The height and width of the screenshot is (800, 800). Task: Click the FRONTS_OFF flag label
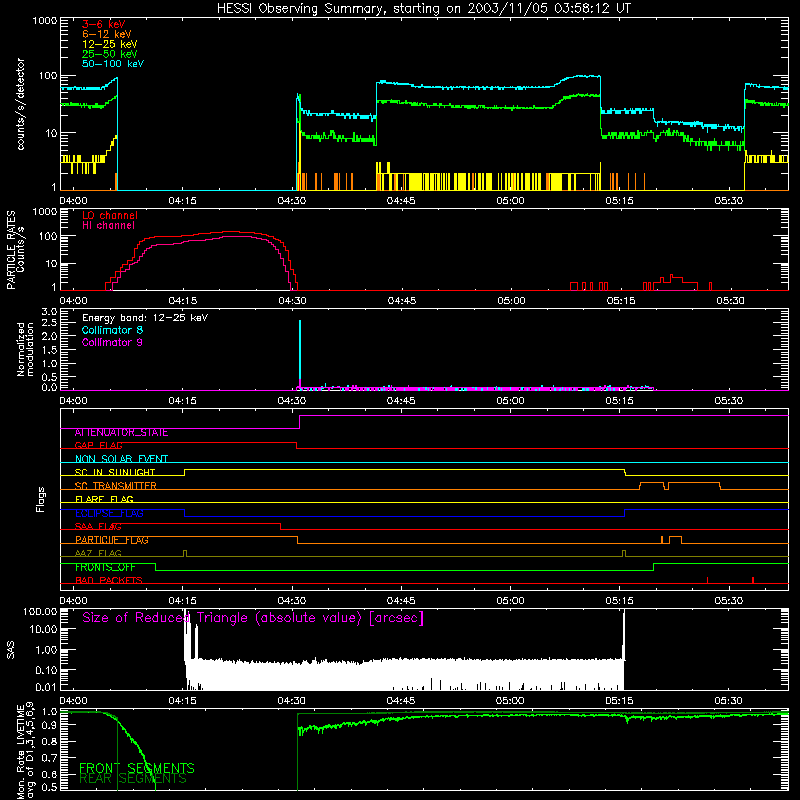click(105, 567)
